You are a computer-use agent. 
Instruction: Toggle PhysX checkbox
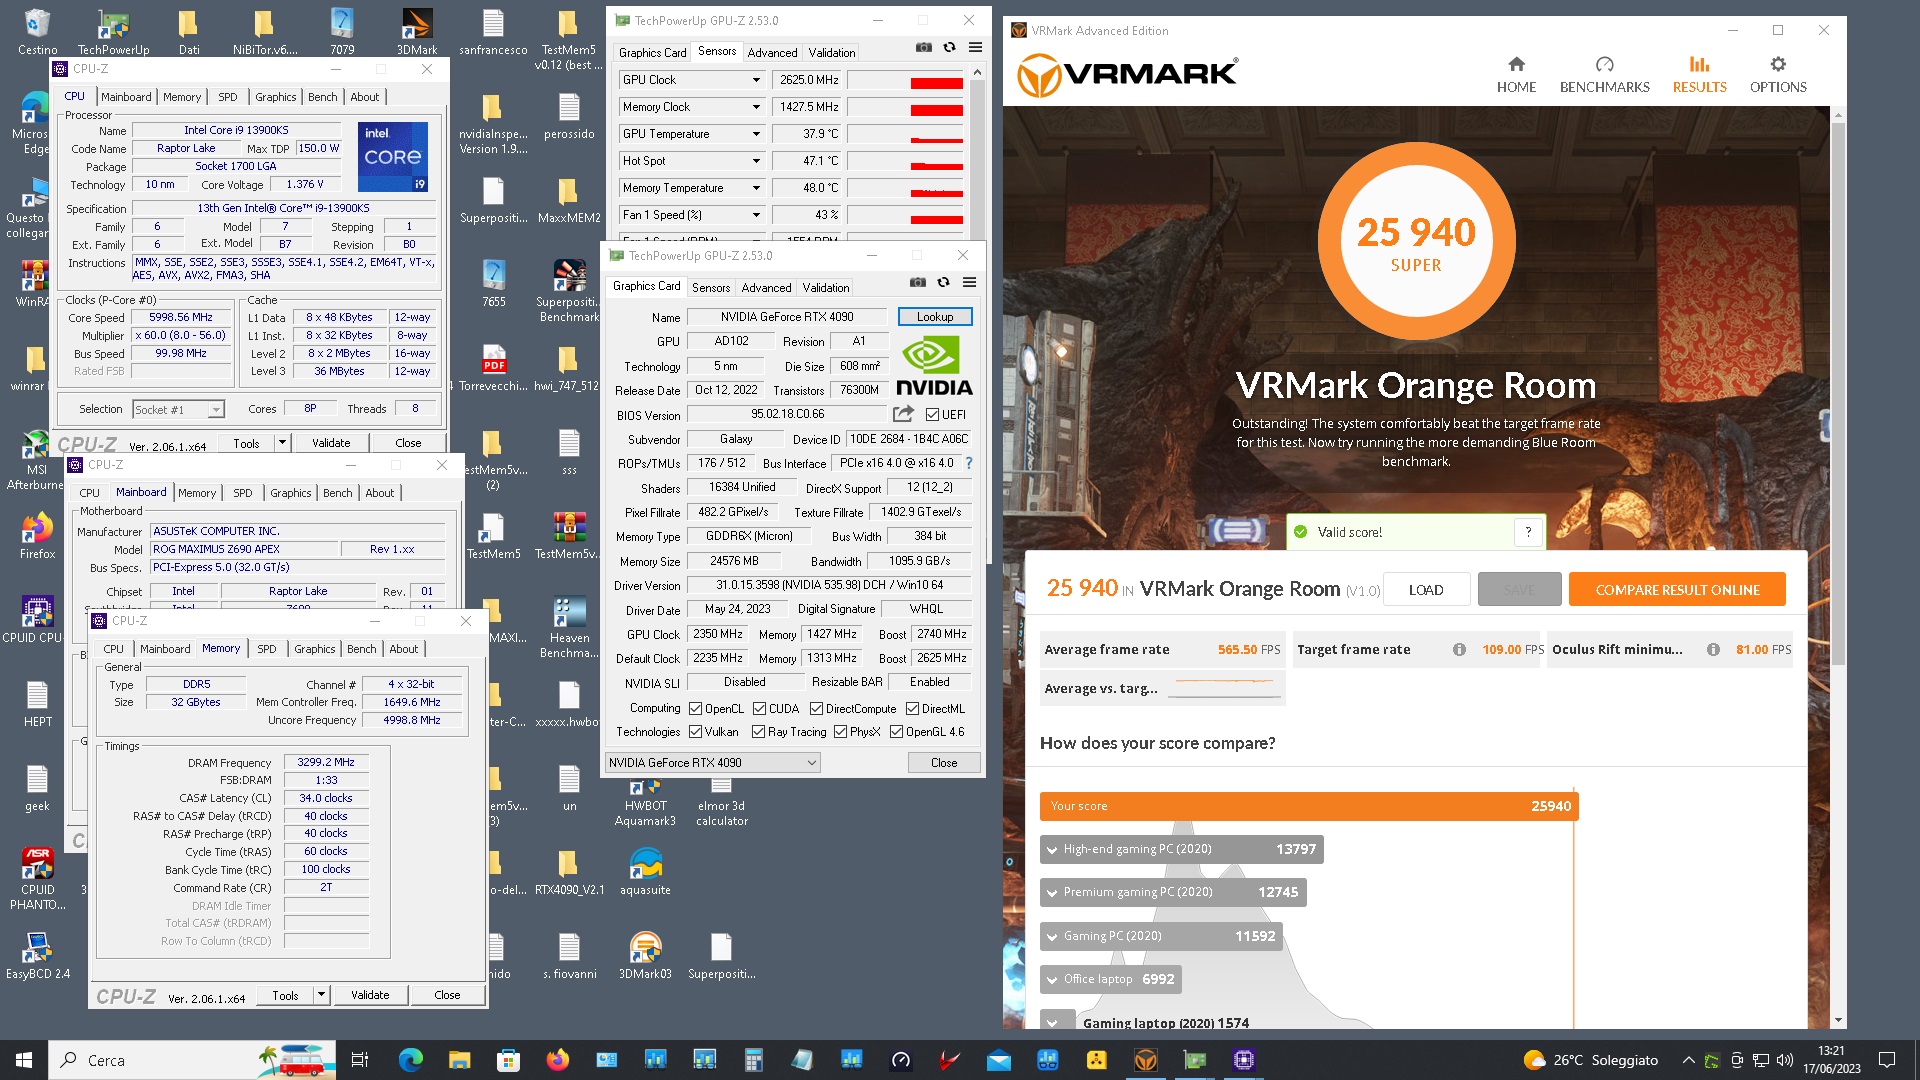(840, 732)
